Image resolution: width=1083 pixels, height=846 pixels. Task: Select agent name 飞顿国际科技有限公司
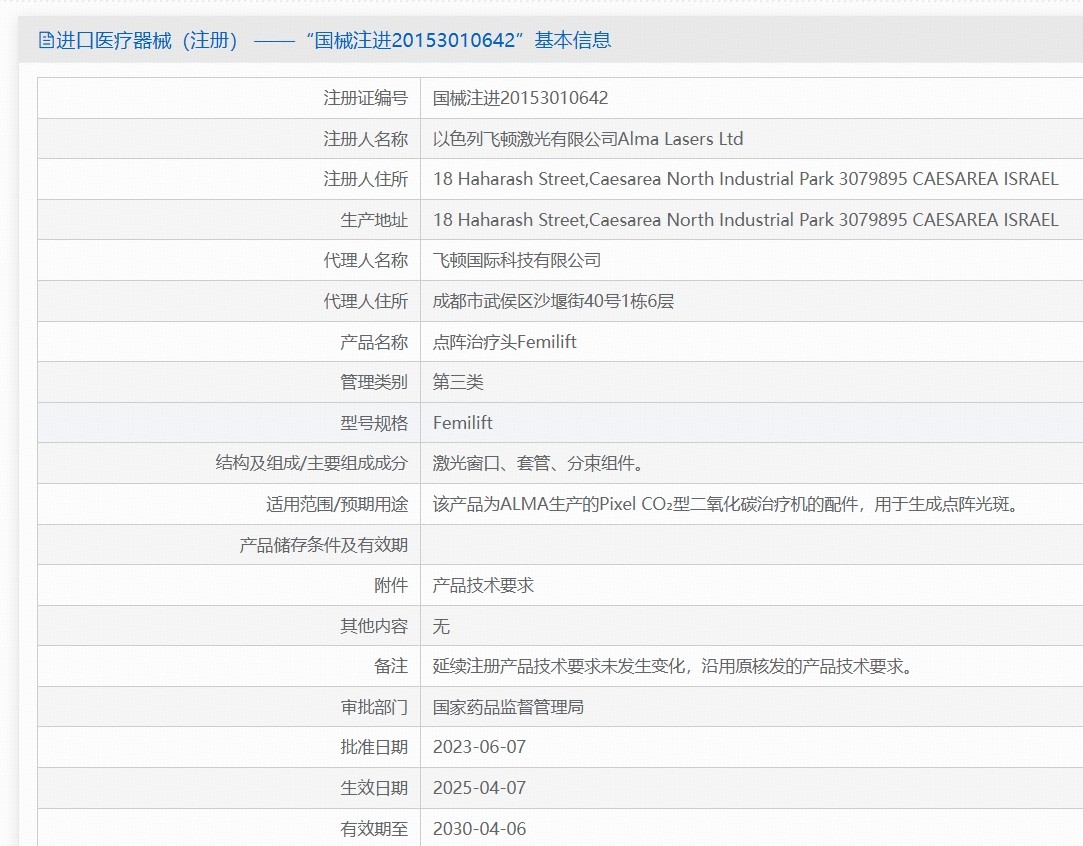pyautogui.click(x=516, y=260)
